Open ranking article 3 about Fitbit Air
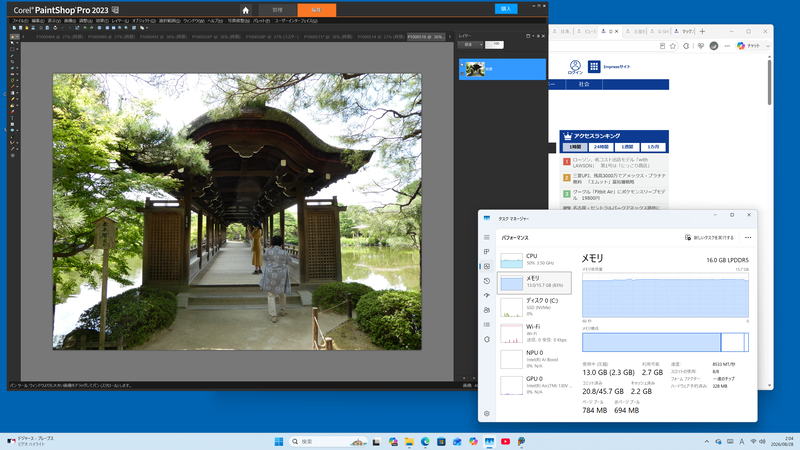Viewport: 800px width, 450px height. [614, 194]
